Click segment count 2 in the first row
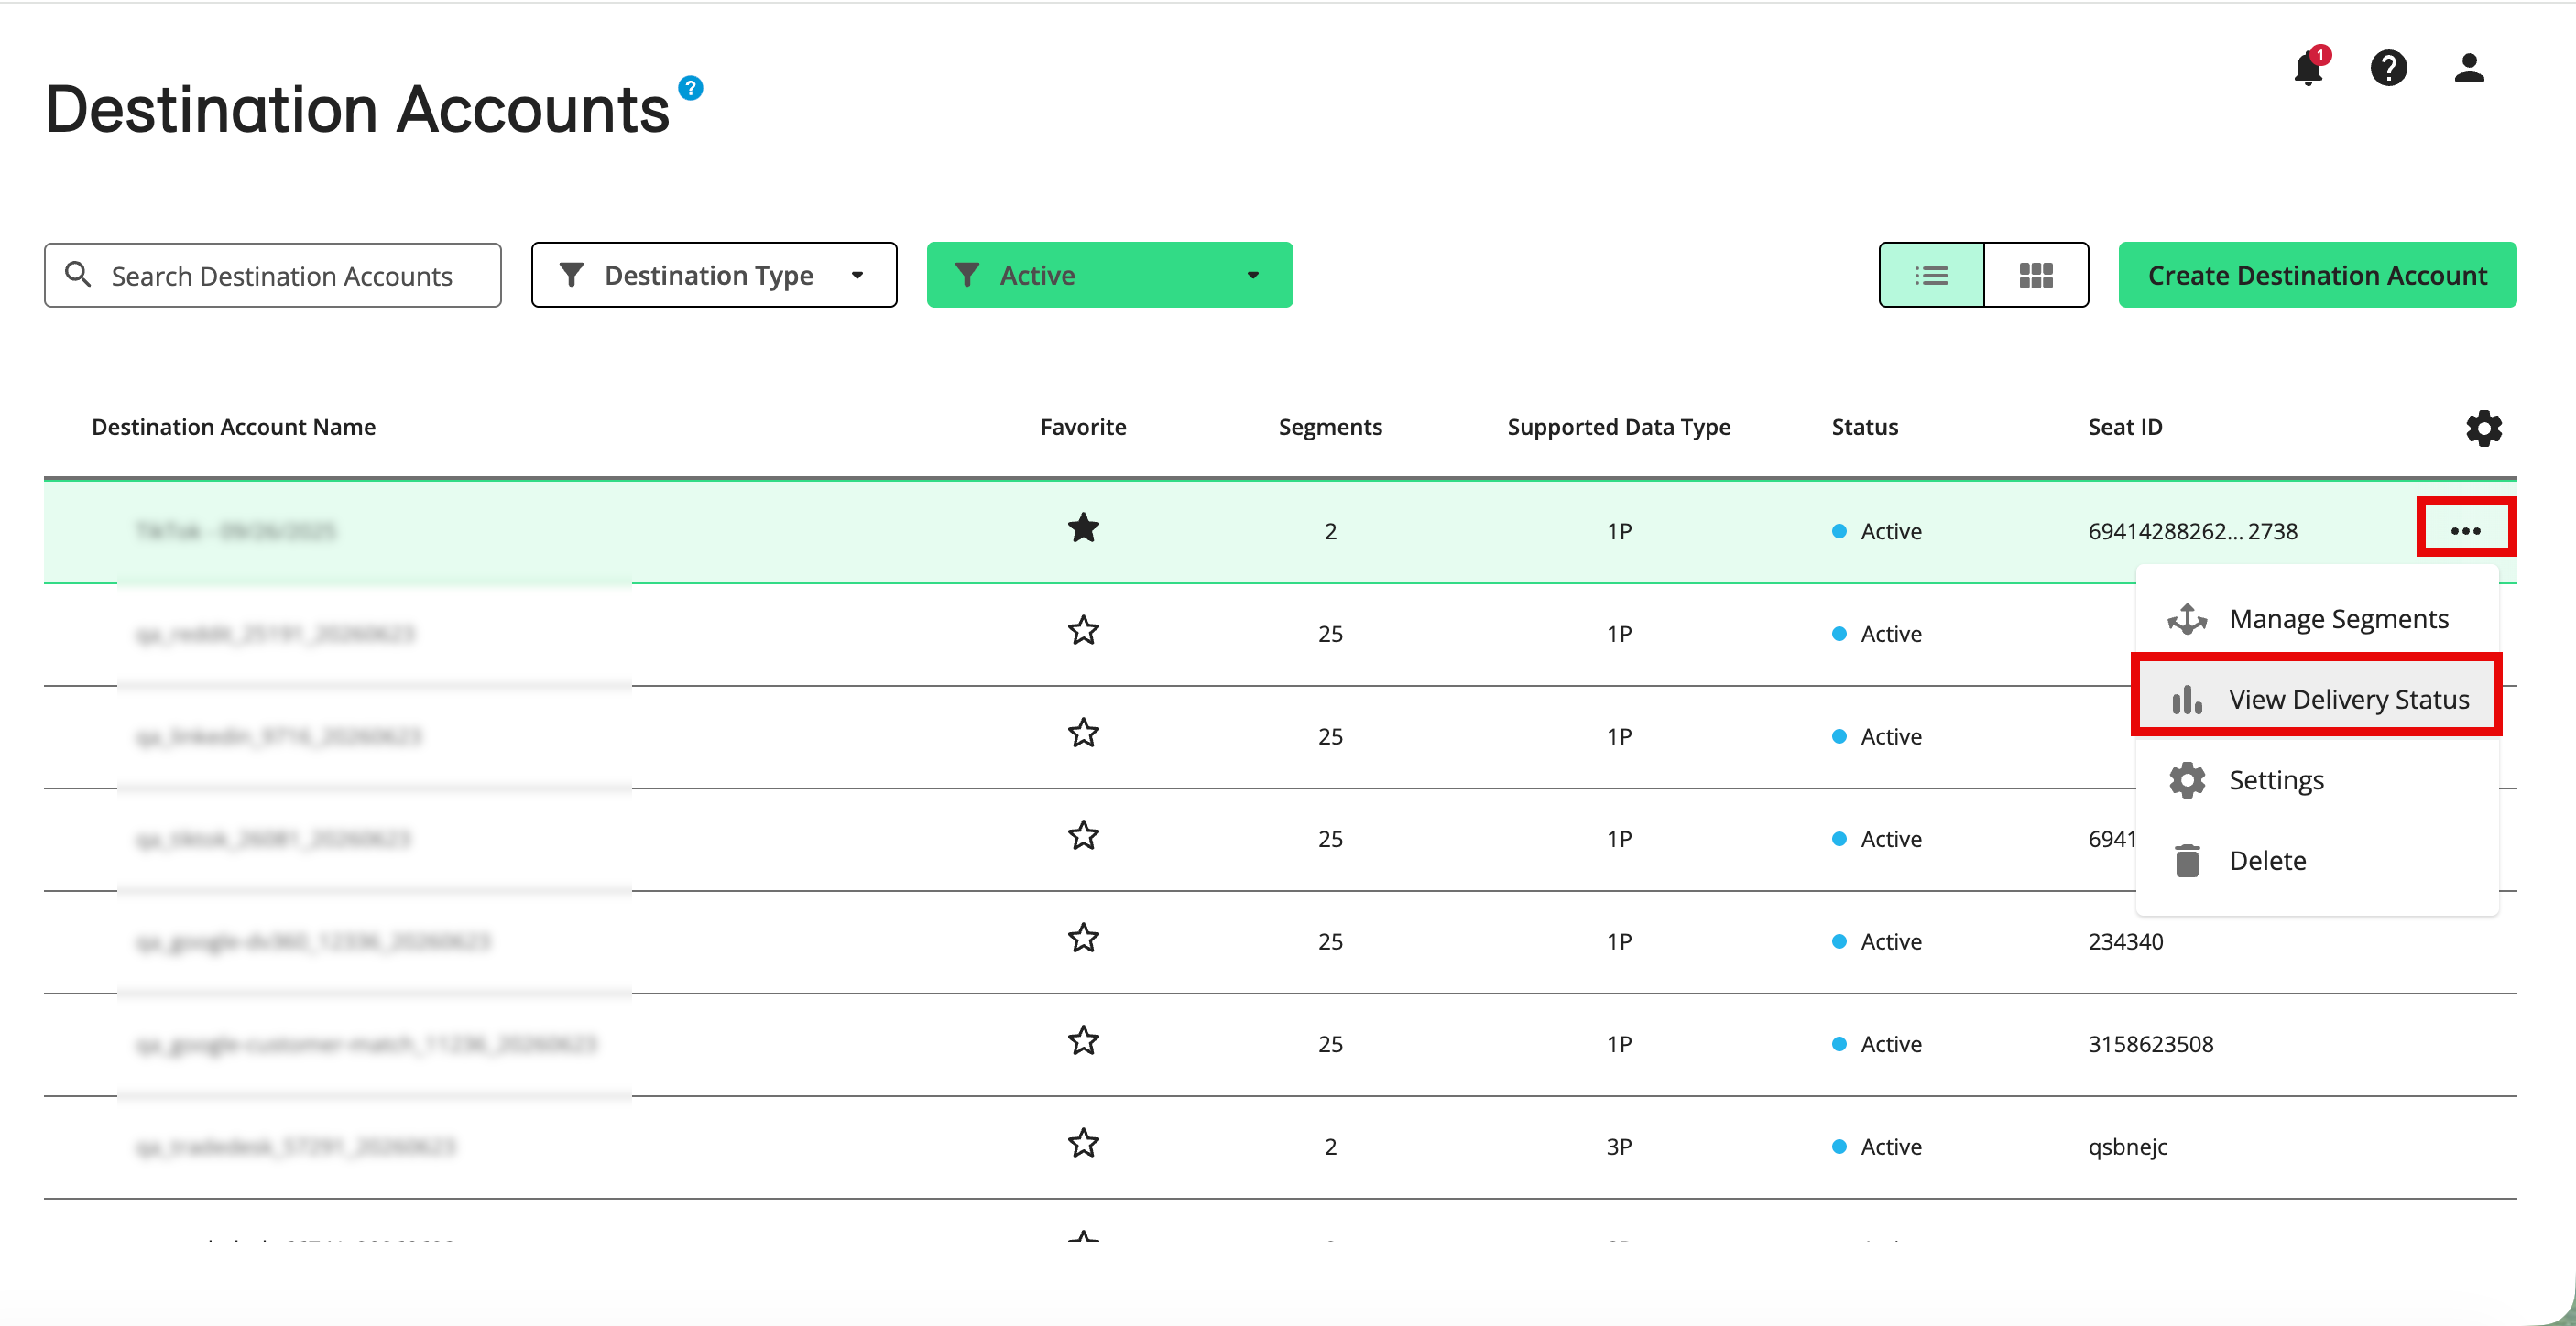The image size is (2576, 1326). (1330, 531)
